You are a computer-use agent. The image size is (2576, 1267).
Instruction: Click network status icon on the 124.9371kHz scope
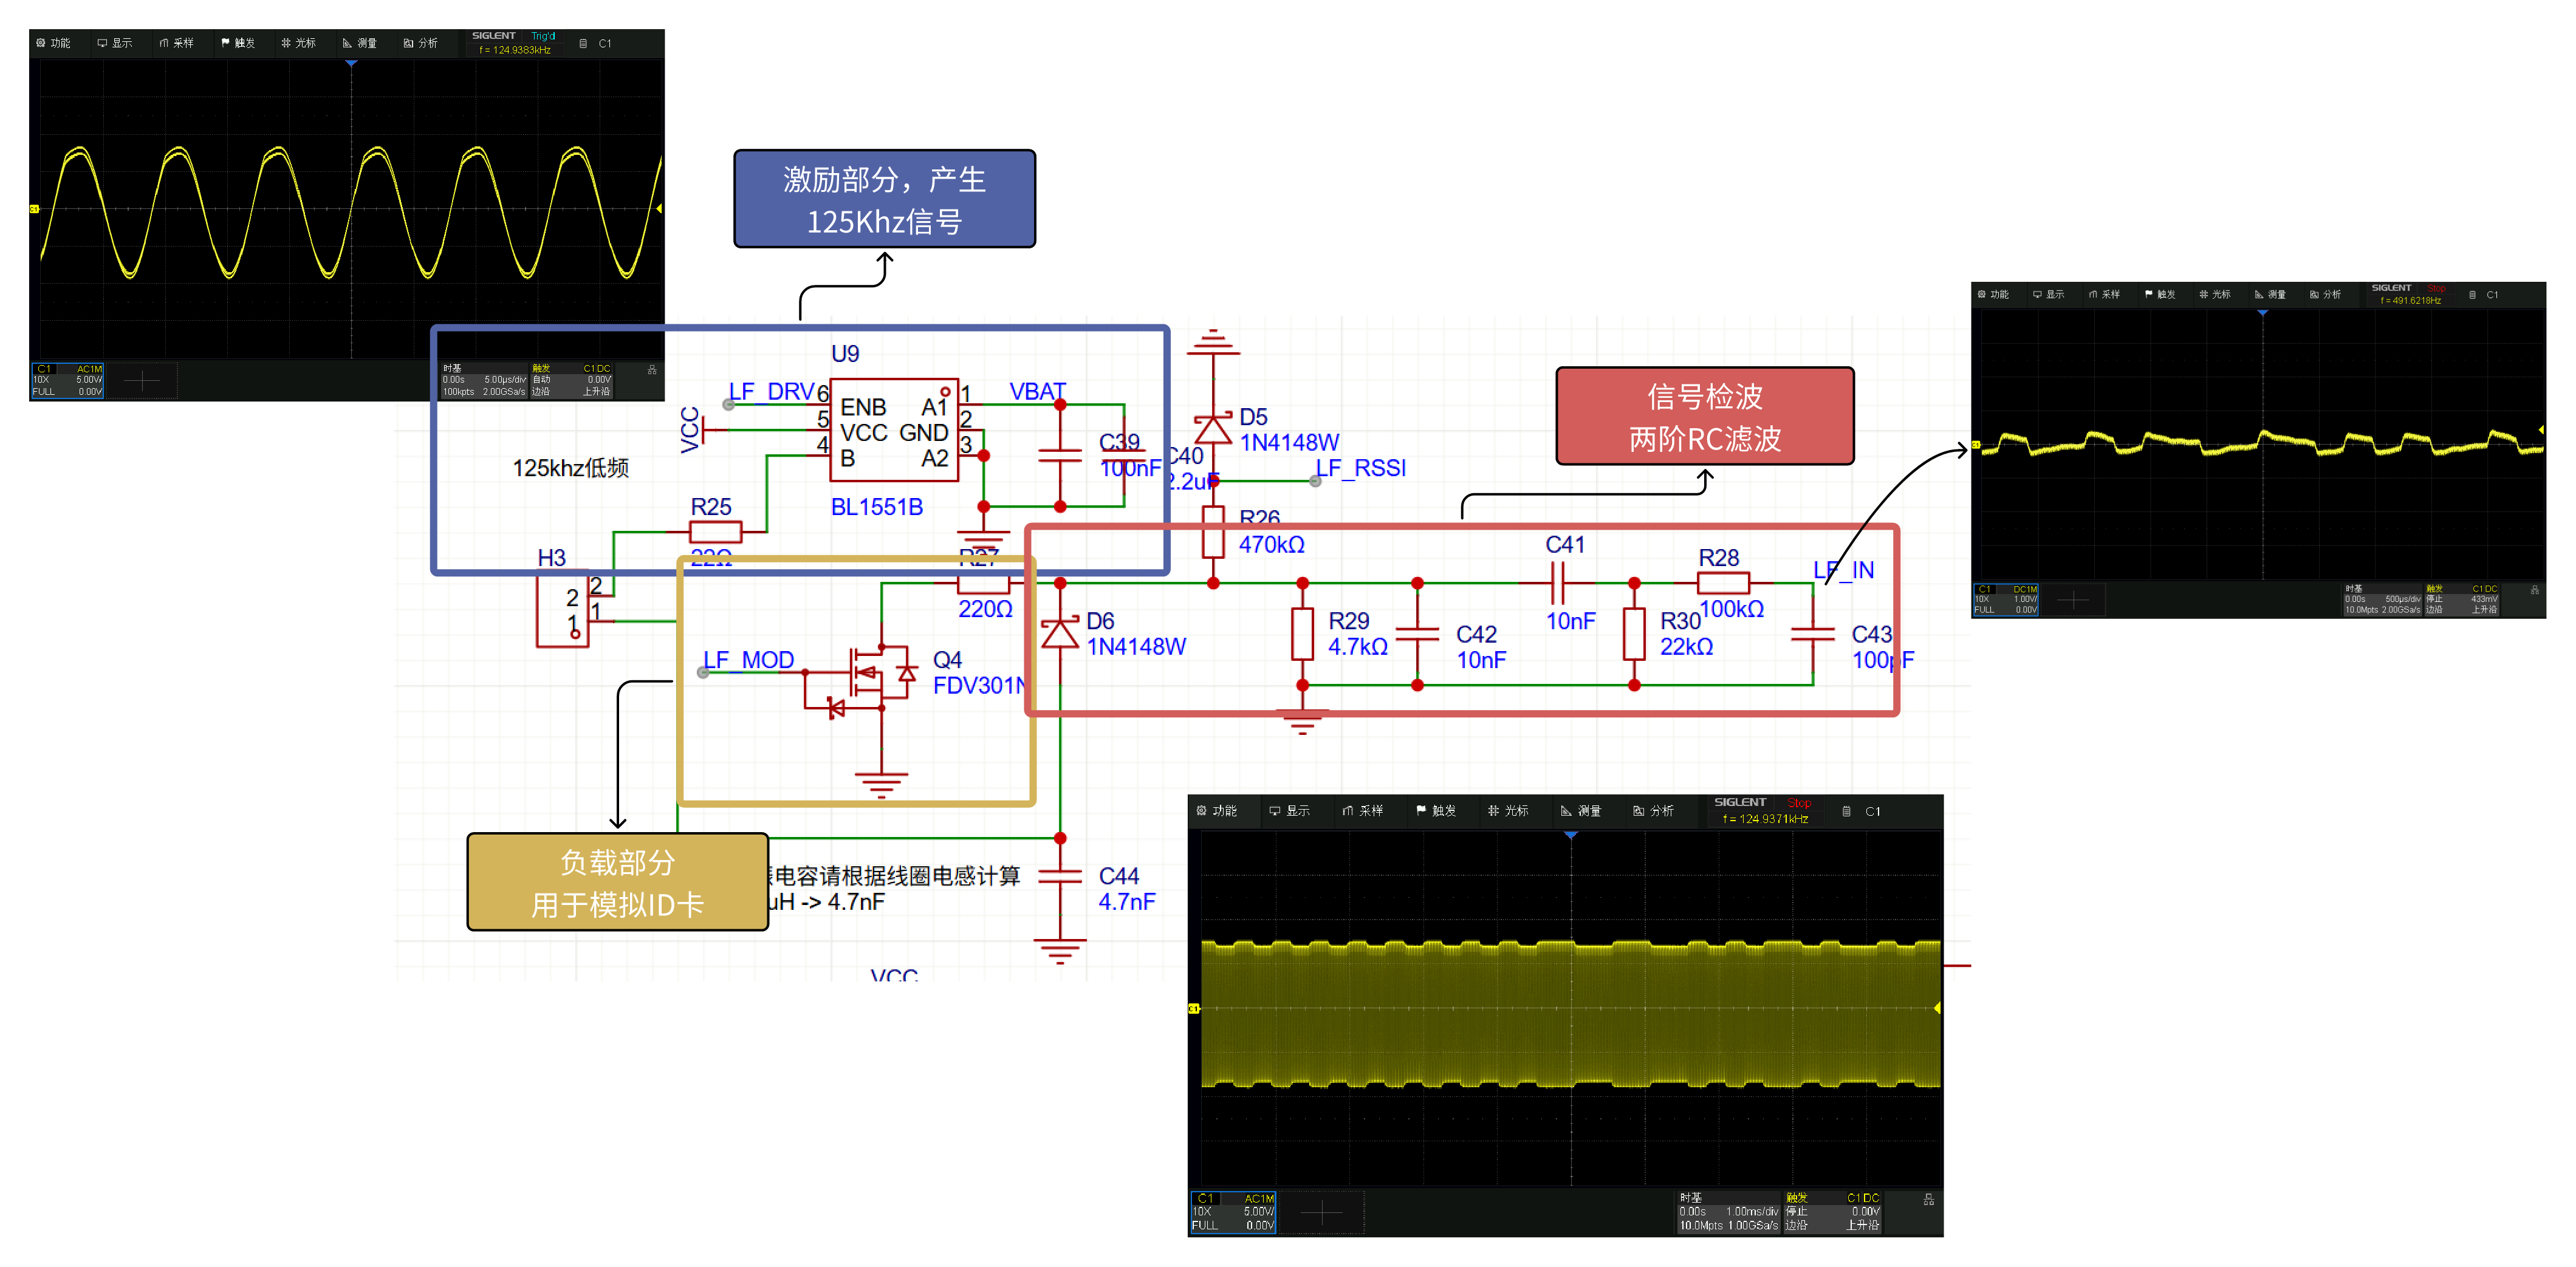point(1928,1200)
